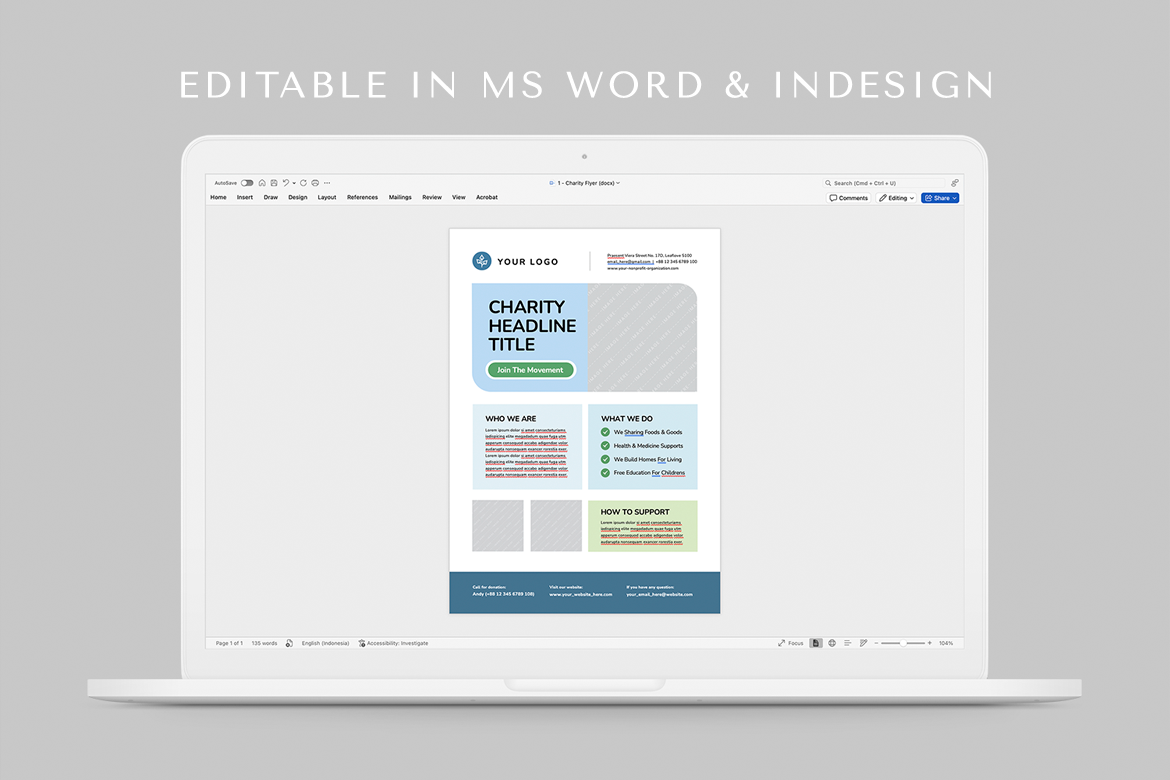Click the Print icon in title bar
The width and height of the screenshot is (1170, 780).
315,183
